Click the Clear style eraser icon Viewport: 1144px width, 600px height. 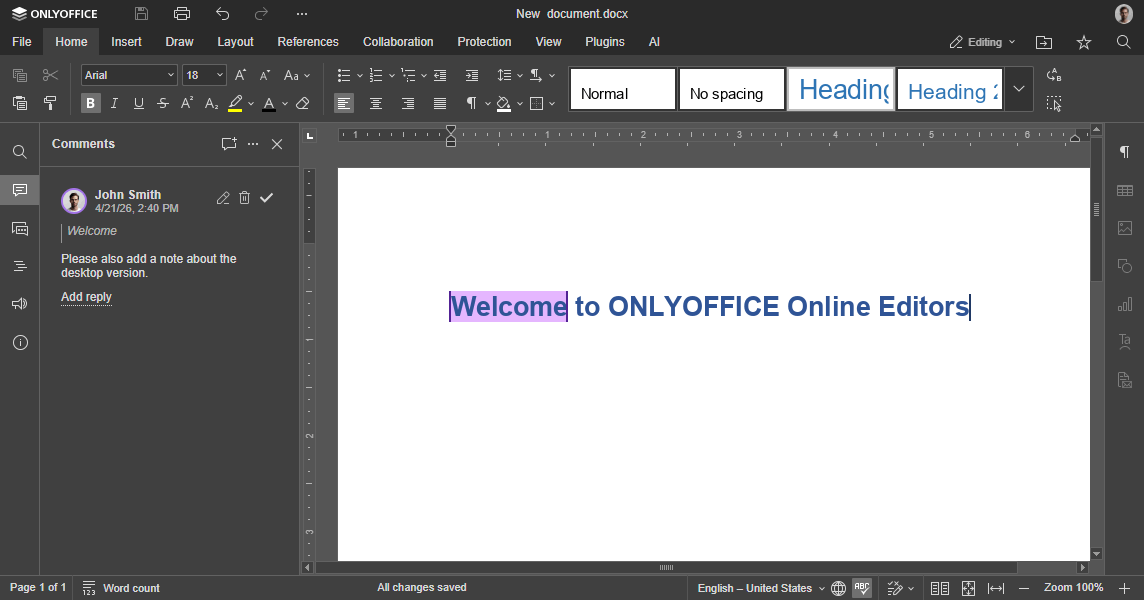tap(303, 103)
